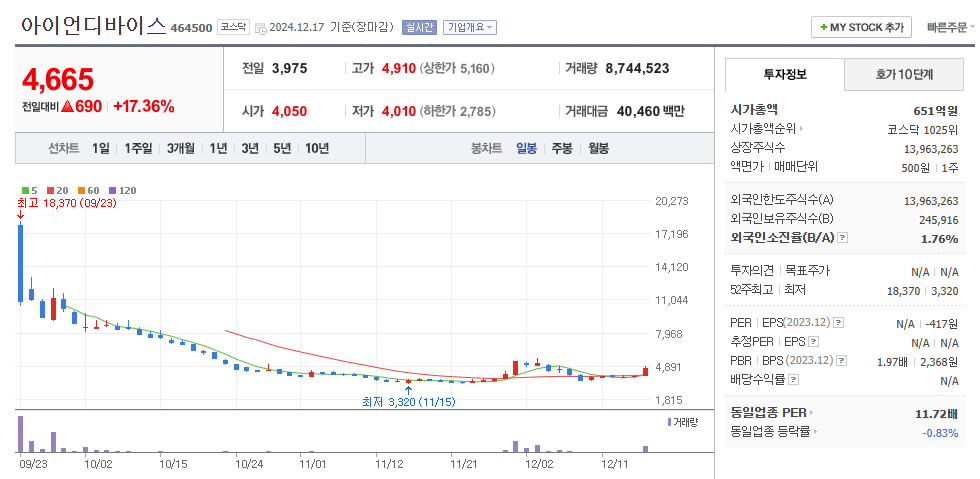The width and height of the screenshot is (980, 479).
Task: Click the 상한가 5,160 upper limit text
Action: point(457,68)
